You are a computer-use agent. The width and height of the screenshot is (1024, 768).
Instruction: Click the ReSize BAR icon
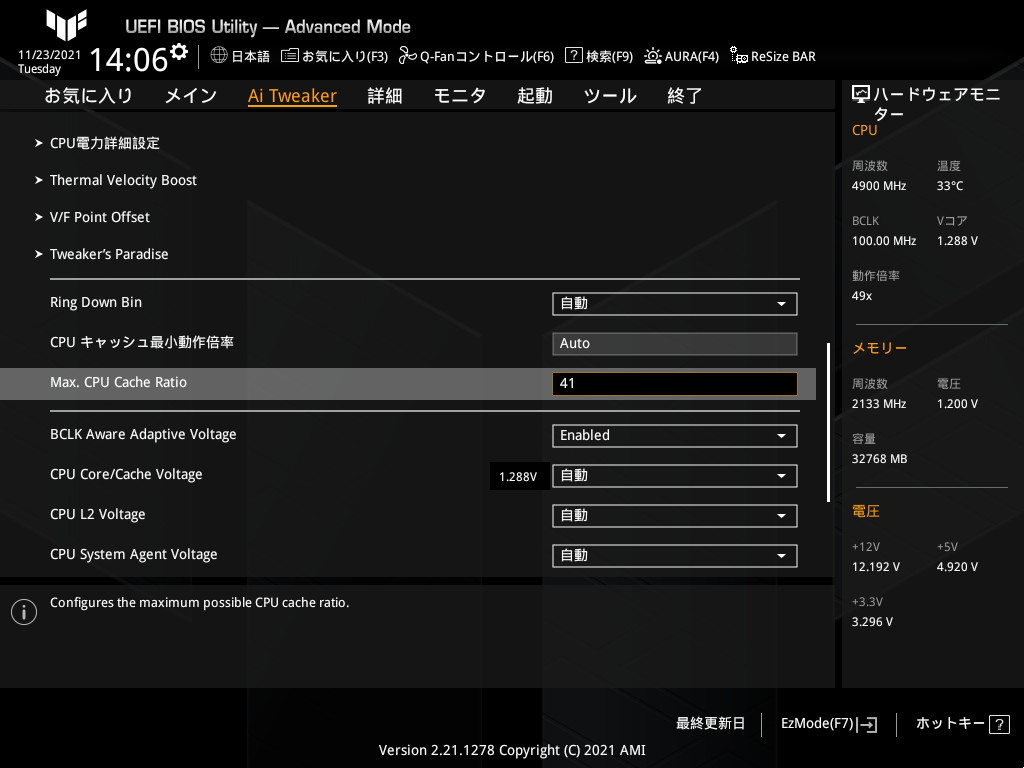point(739,56)
